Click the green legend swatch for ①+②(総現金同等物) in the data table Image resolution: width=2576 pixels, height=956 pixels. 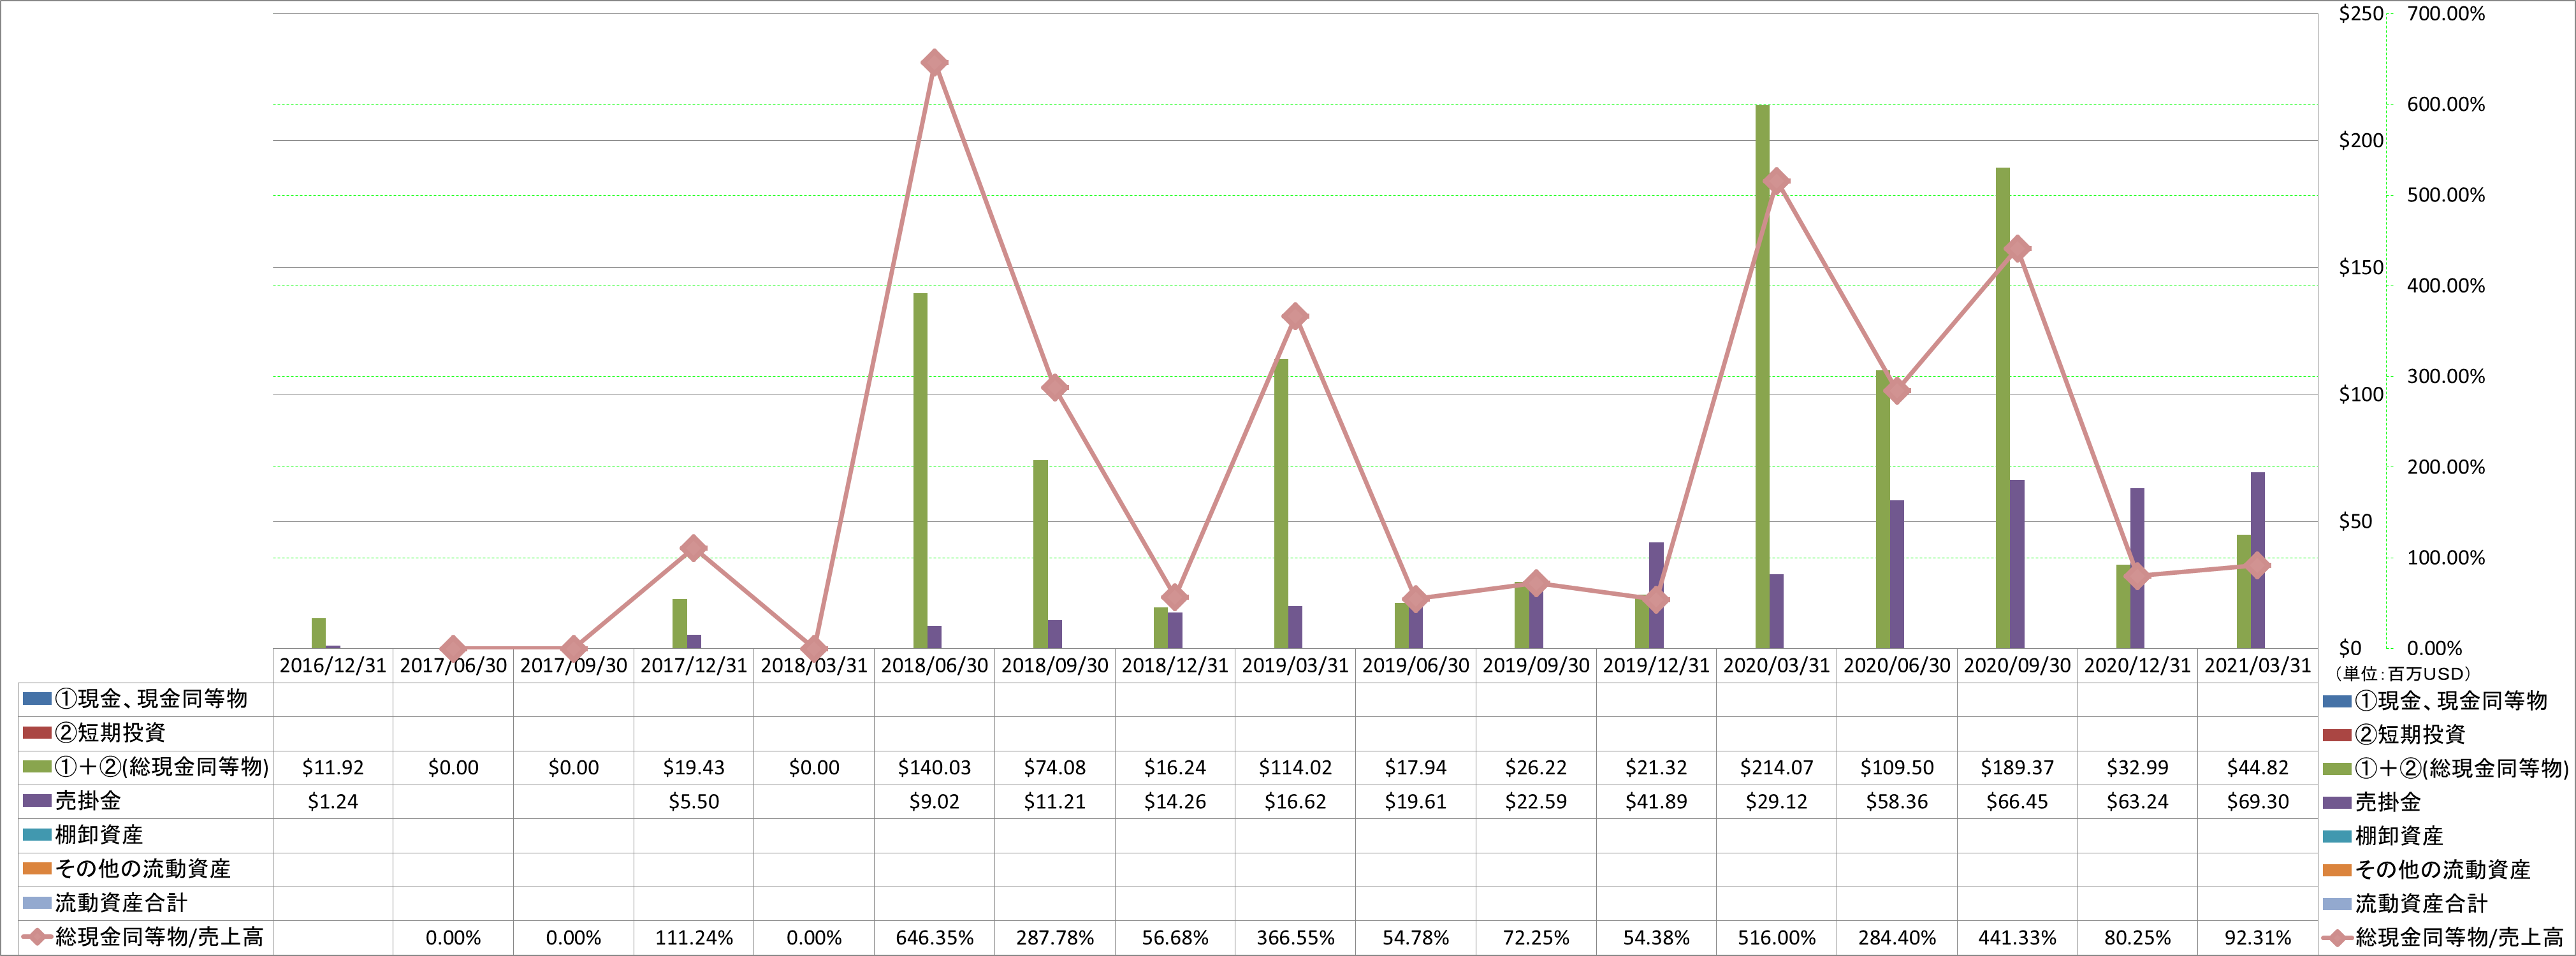tap(37, 767)
